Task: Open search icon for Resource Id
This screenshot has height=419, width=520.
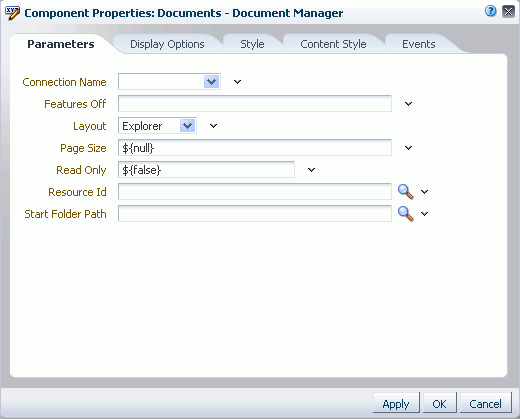Action: pos(405,192)
